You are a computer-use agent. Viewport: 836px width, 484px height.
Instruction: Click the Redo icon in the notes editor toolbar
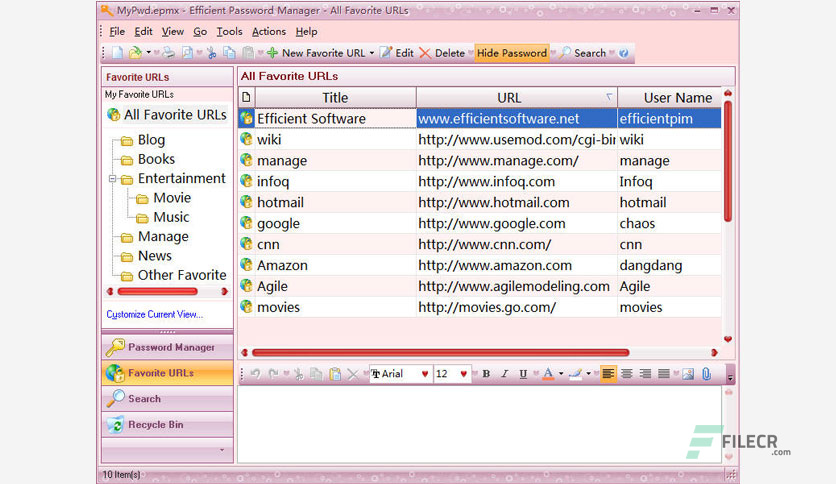pos(274,374)
